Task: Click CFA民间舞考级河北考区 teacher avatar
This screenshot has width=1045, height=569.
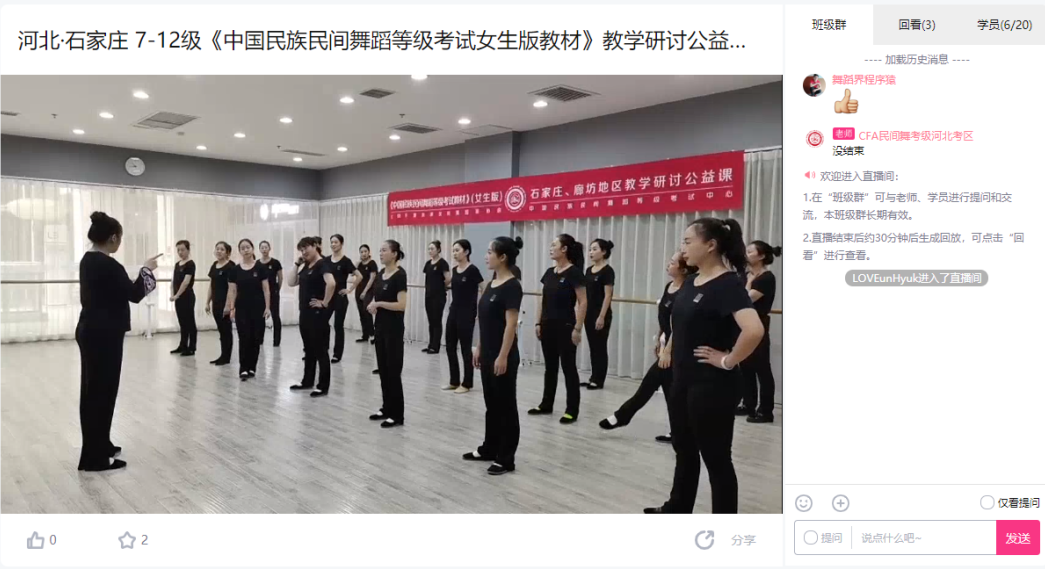Action: coord(814,139)
